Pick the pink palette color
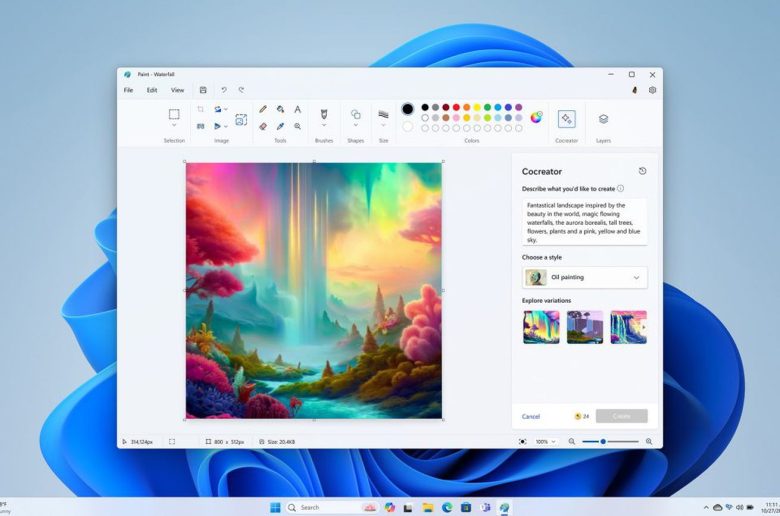 pos(456,118)
